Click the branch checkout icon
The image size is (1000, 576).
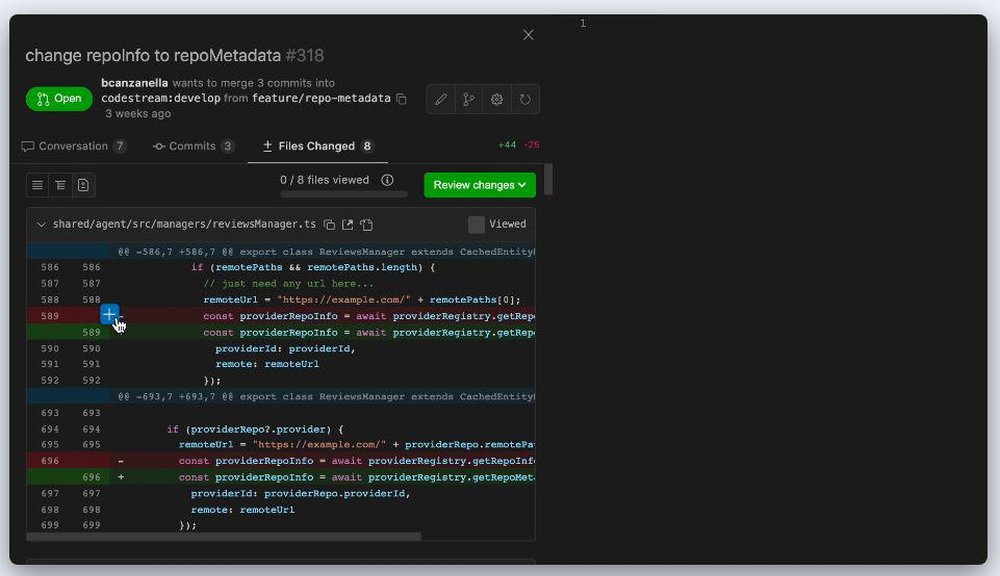click(469, 100)
